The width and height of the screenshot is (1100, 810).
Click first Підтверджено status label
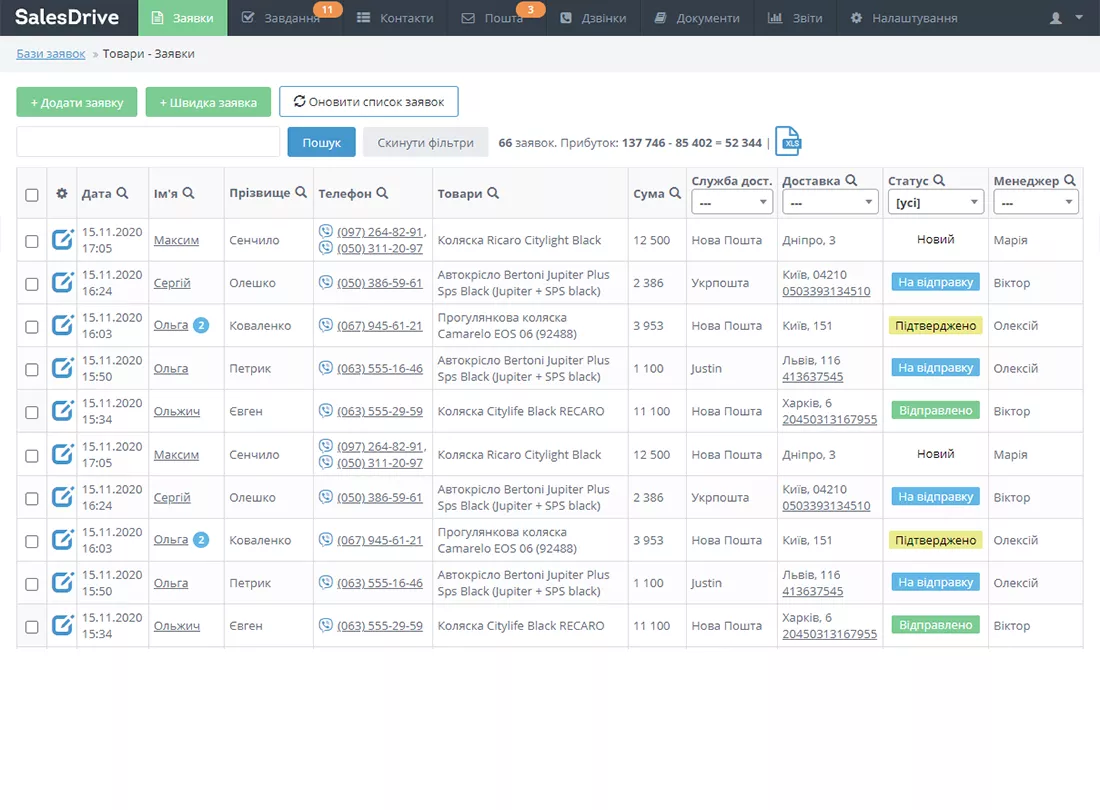(935, 325)
